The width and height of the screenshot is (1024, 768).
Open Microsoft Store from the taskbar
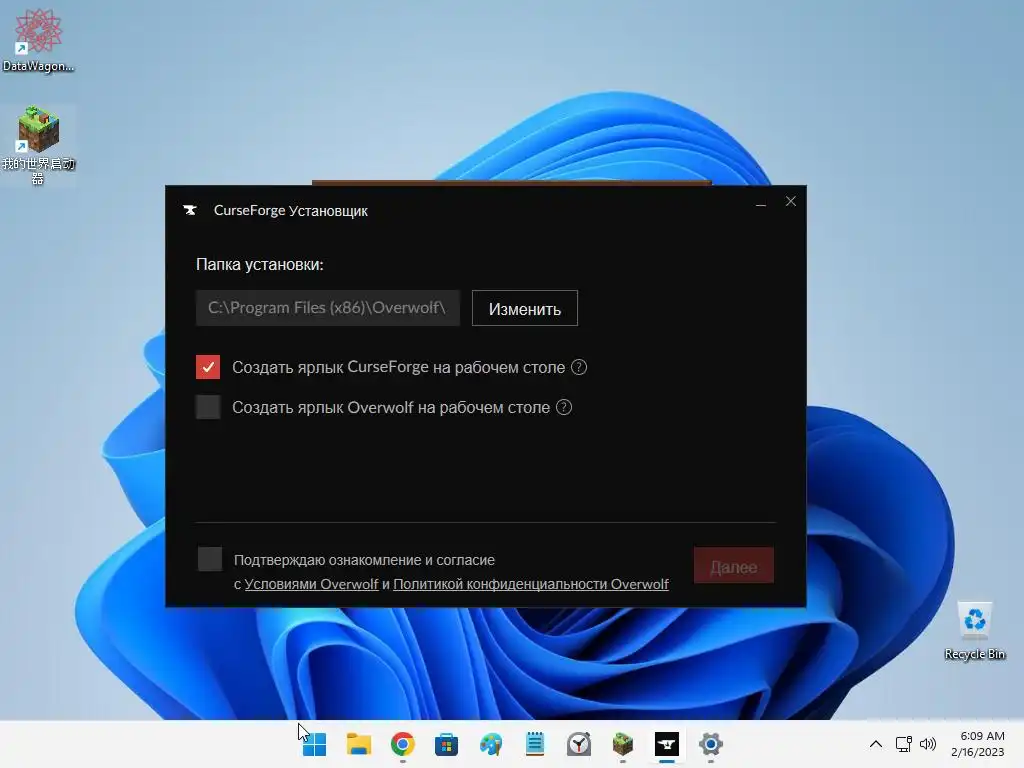pyautogui.click(x=447, y=744)
